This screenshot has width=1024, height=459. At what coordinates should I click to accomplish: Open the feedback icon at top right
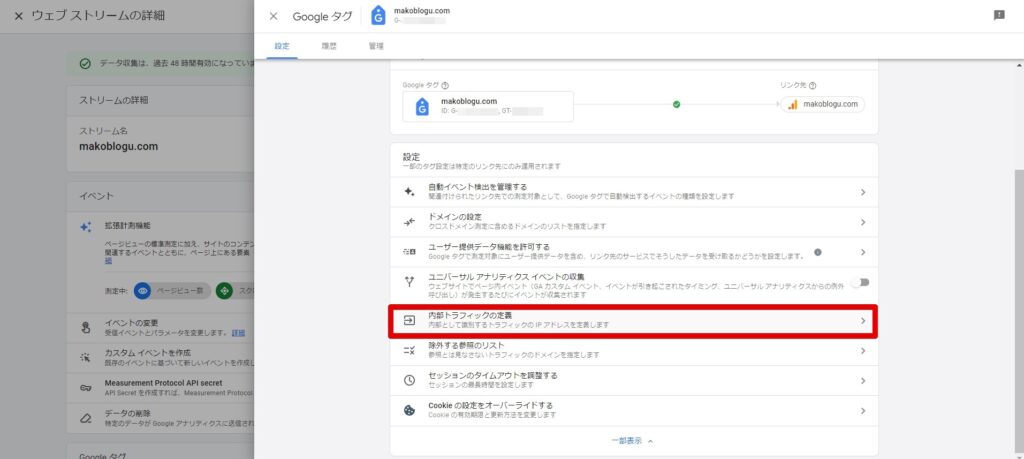[999, 15]
